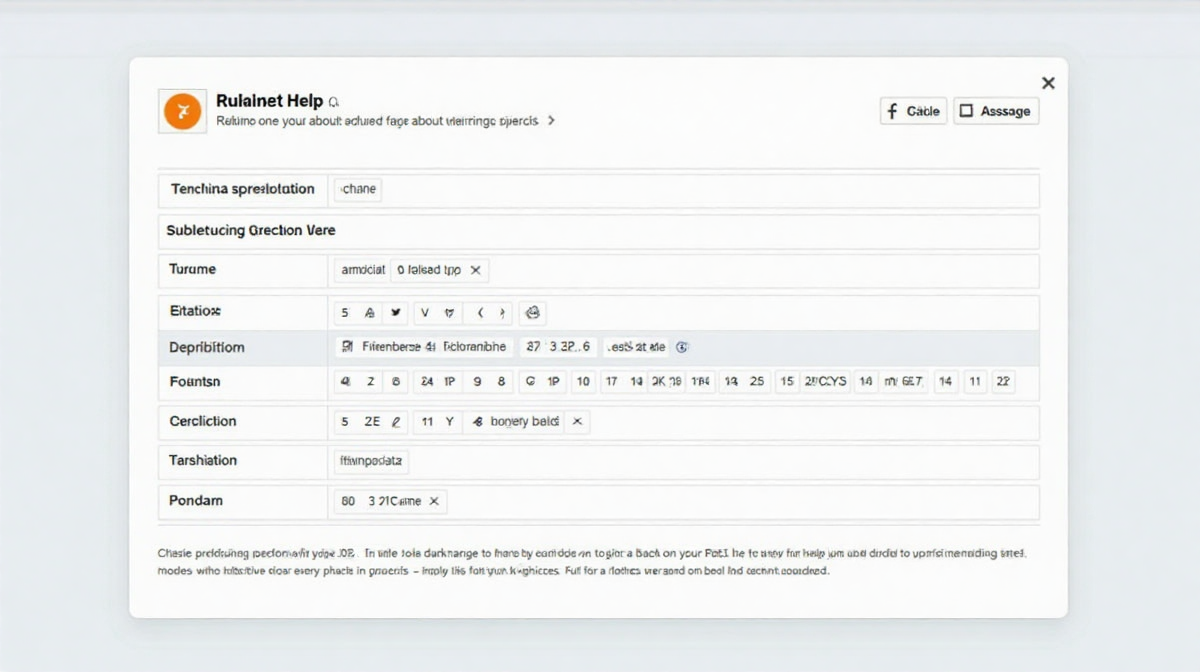Click the bell icon beside Rulainet Help

click(x=334, y=102)
